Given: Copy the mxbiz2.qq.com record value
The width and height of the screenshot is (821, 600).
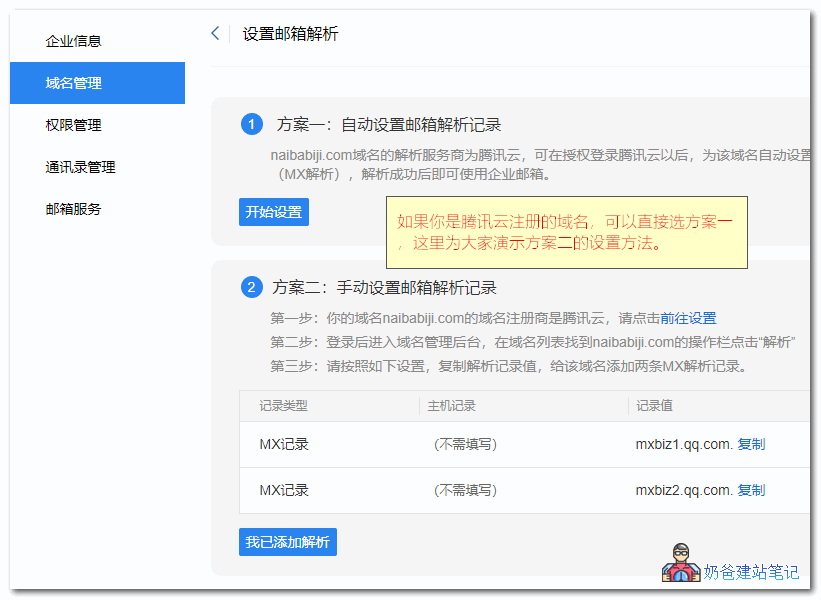Looking at the screenshot, I should point(751,490).
